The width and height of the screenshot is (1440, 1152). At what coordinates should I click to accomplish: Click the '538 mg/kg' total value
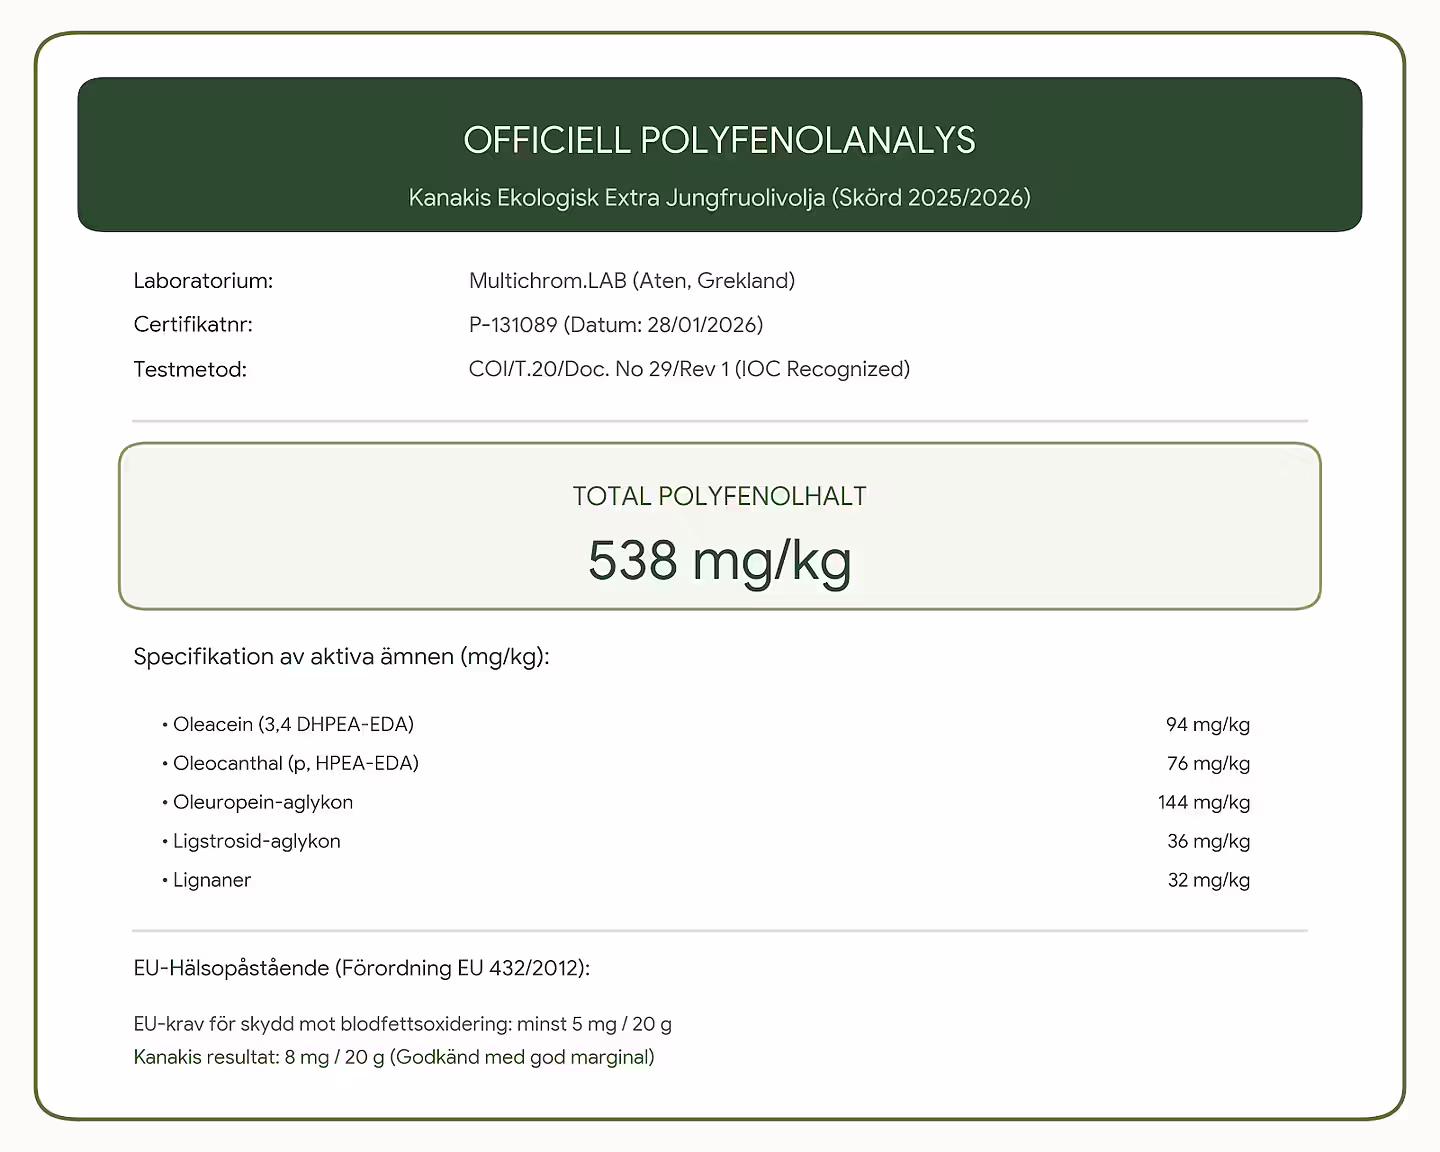pyautogui.click(x=719, y=560)
